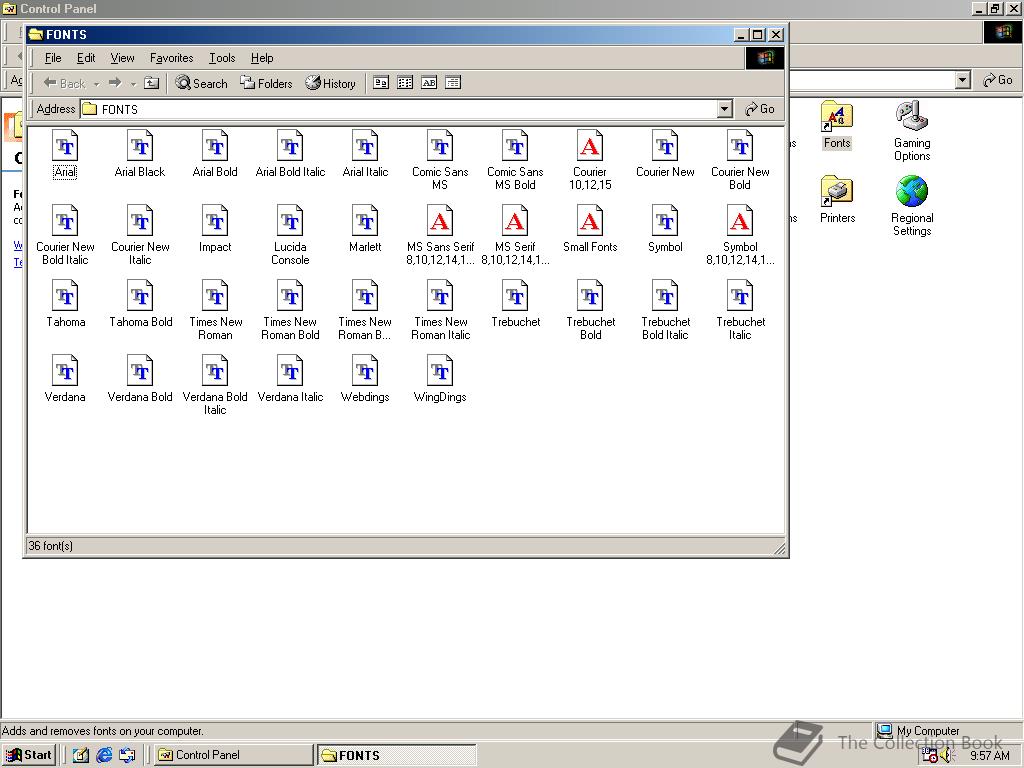Switch to Large Icons view button
The height and width of the screenshot is (768, 1024).
[x=381, y=83]
